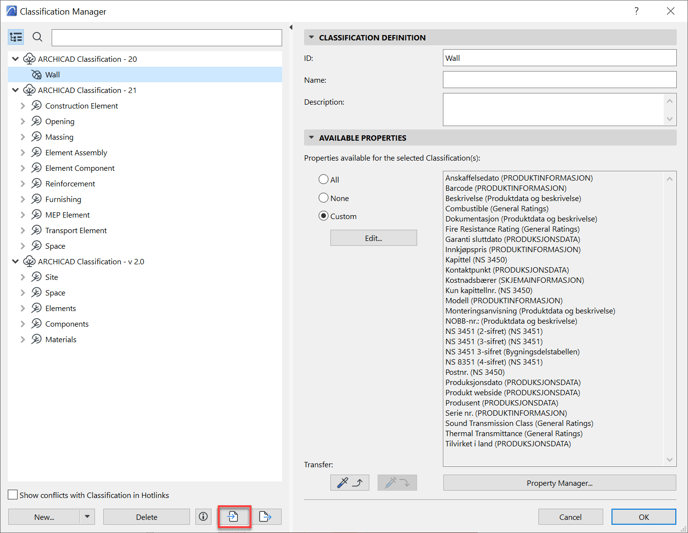Screen dimensions: 688x533
Task: Open the New button dropdown arrow
Action: coord(87,517)
